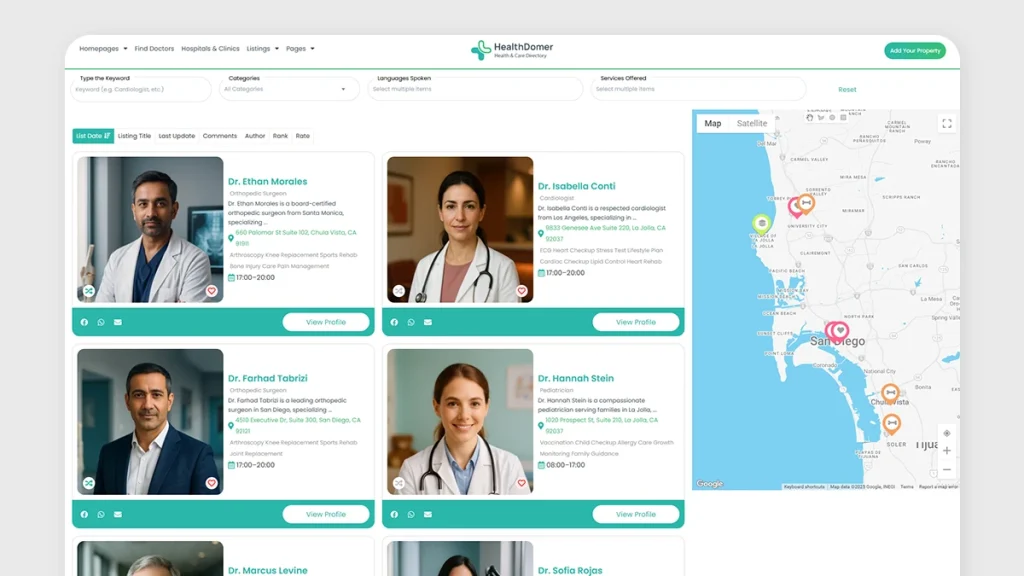1024x576 pixels.
Task: Reset the search filters
Action: coord(847,89)
